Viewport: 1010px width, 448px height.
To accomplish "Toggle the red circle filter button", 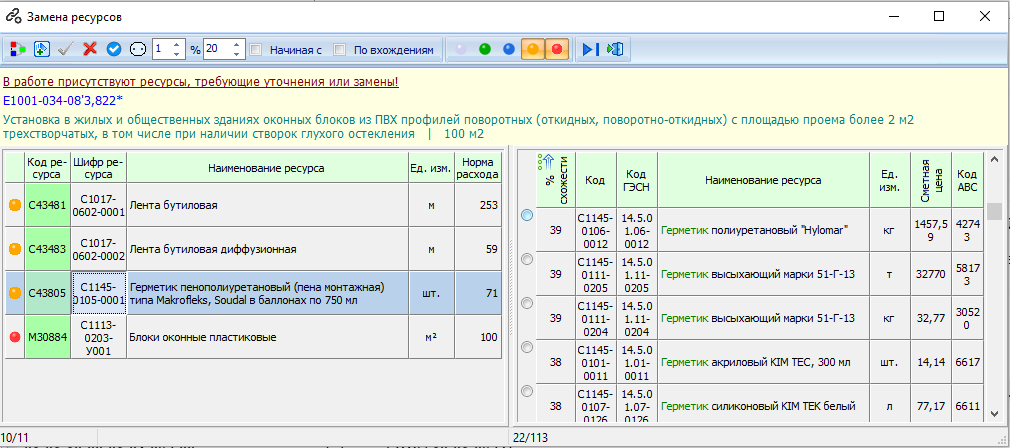I will click(557, 49).
